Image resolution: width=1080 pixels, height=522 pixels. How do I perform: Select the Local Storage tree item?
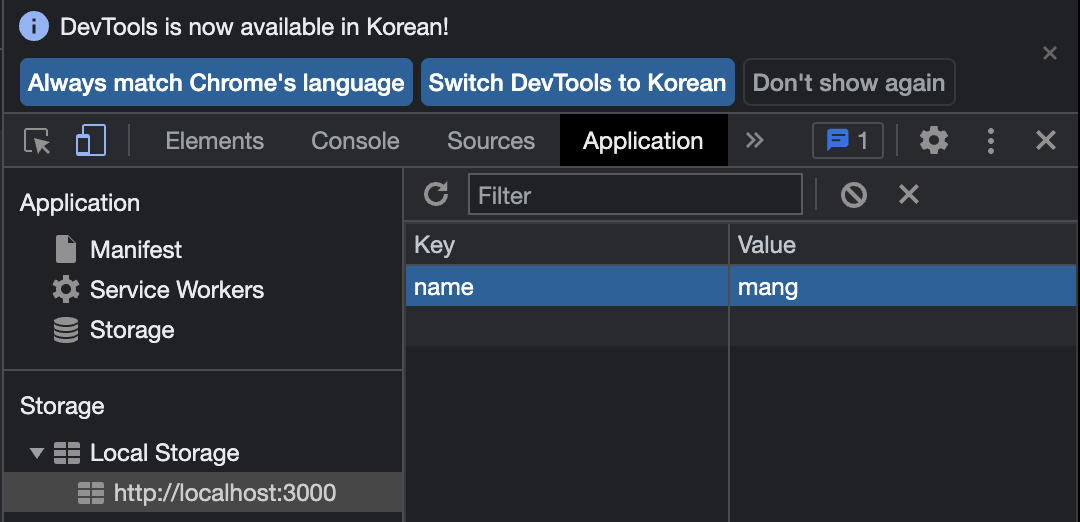point(165,453)
